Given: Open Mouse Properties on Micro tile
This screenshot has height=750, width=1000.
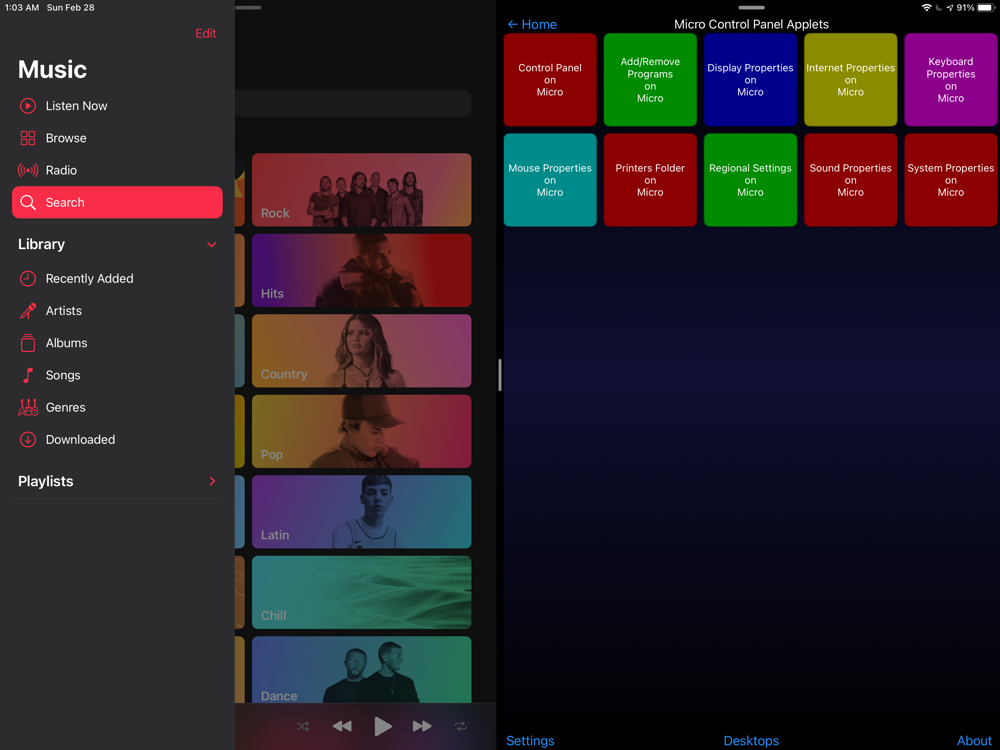Looking at the screenshot, I should [x=550, y=180].
